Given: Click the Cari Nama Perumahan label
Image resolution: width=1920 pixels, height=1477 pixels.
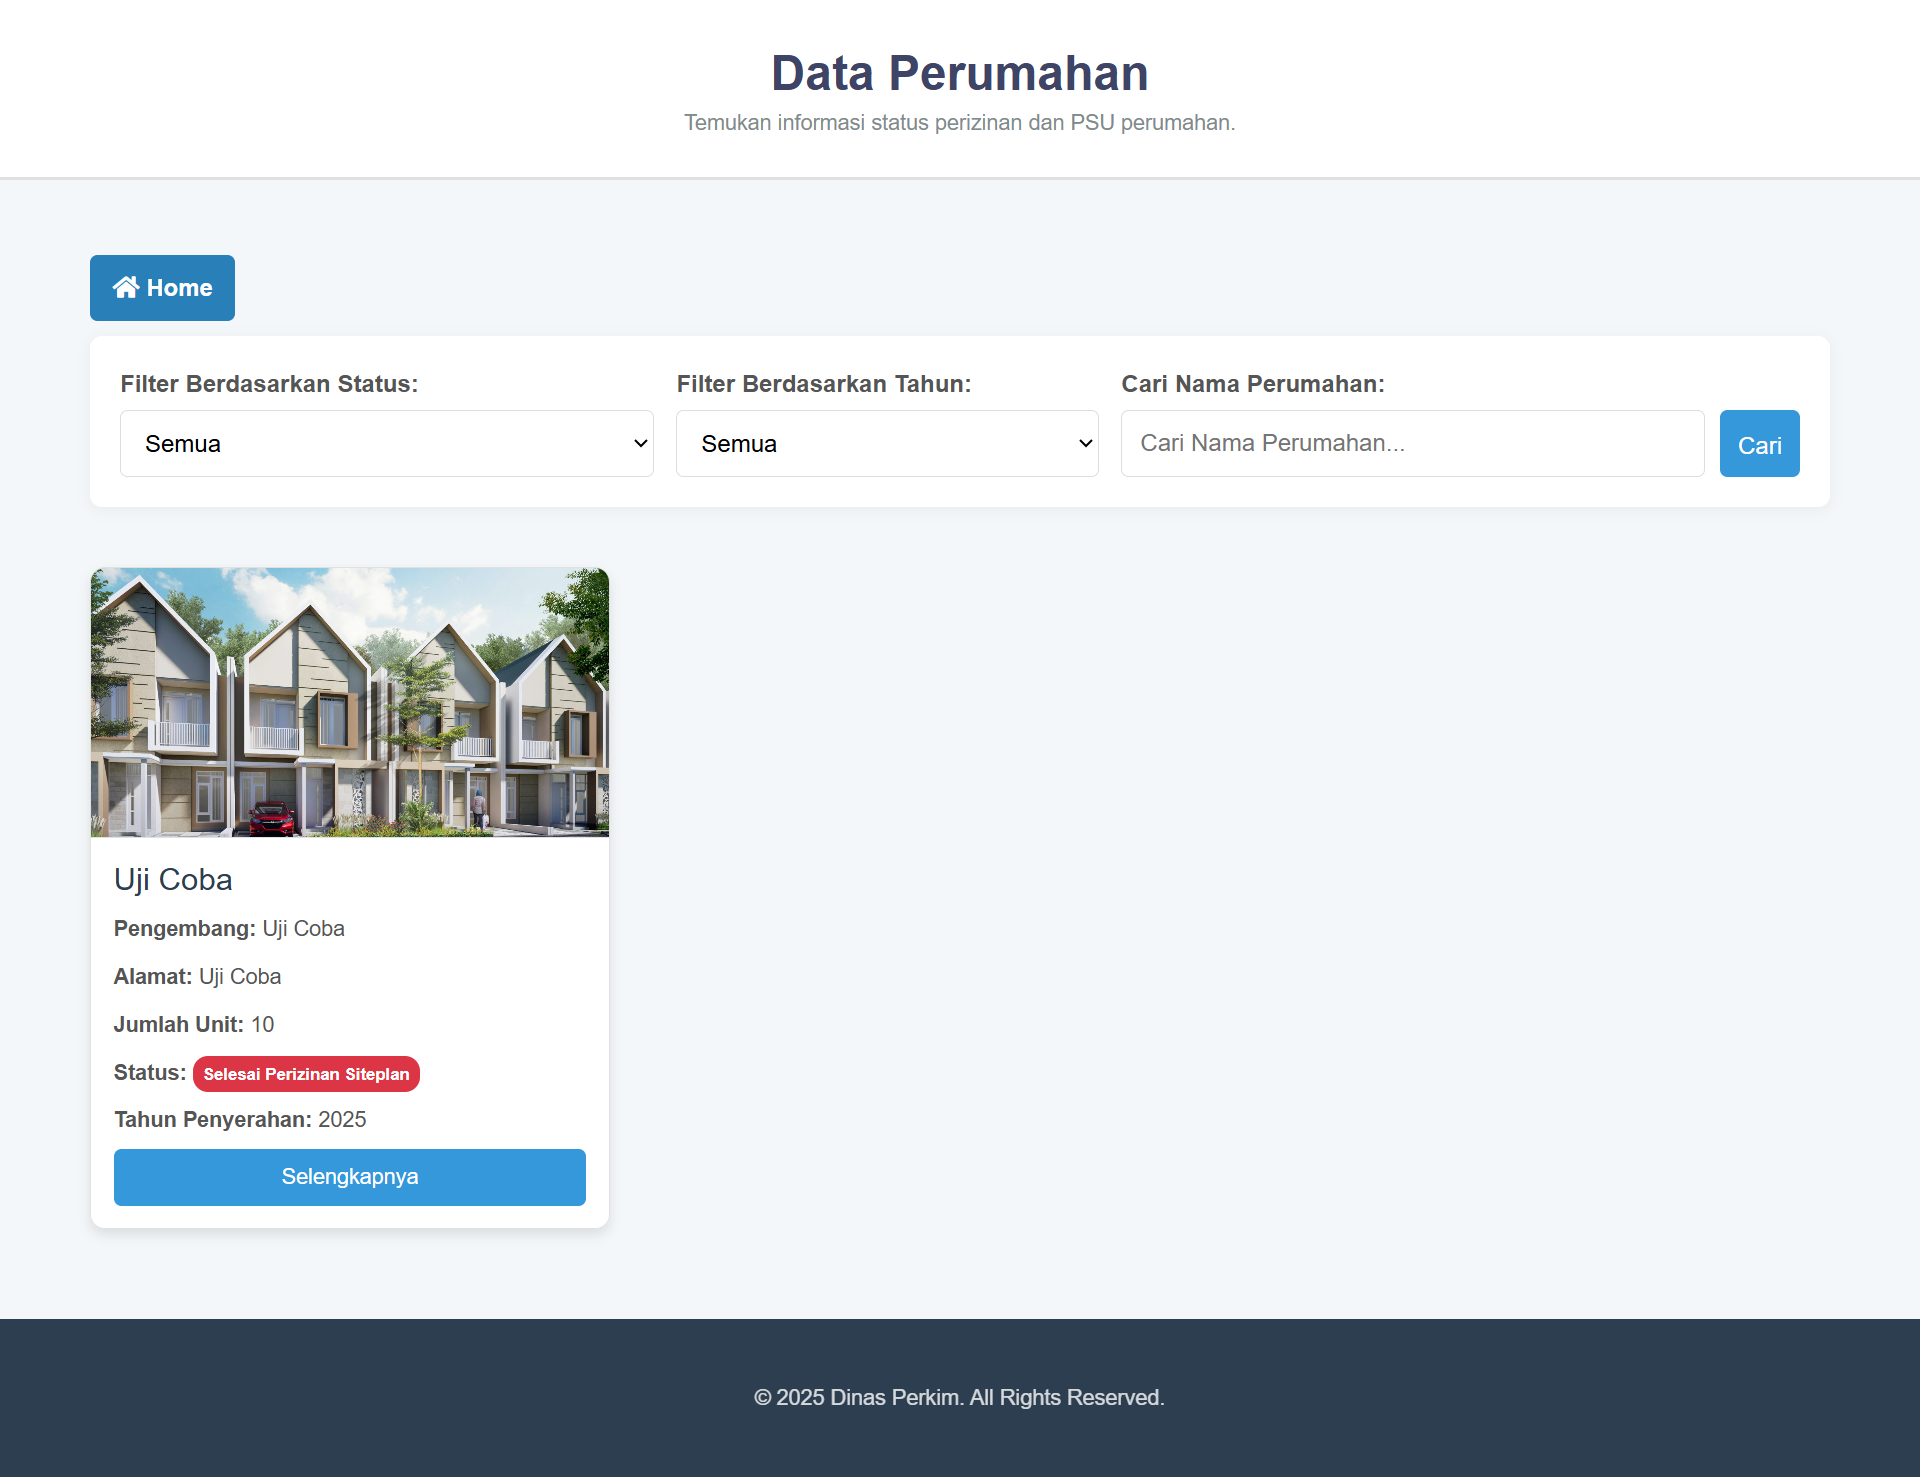Looking at the screenshot, I should (x=1252, y=384).
